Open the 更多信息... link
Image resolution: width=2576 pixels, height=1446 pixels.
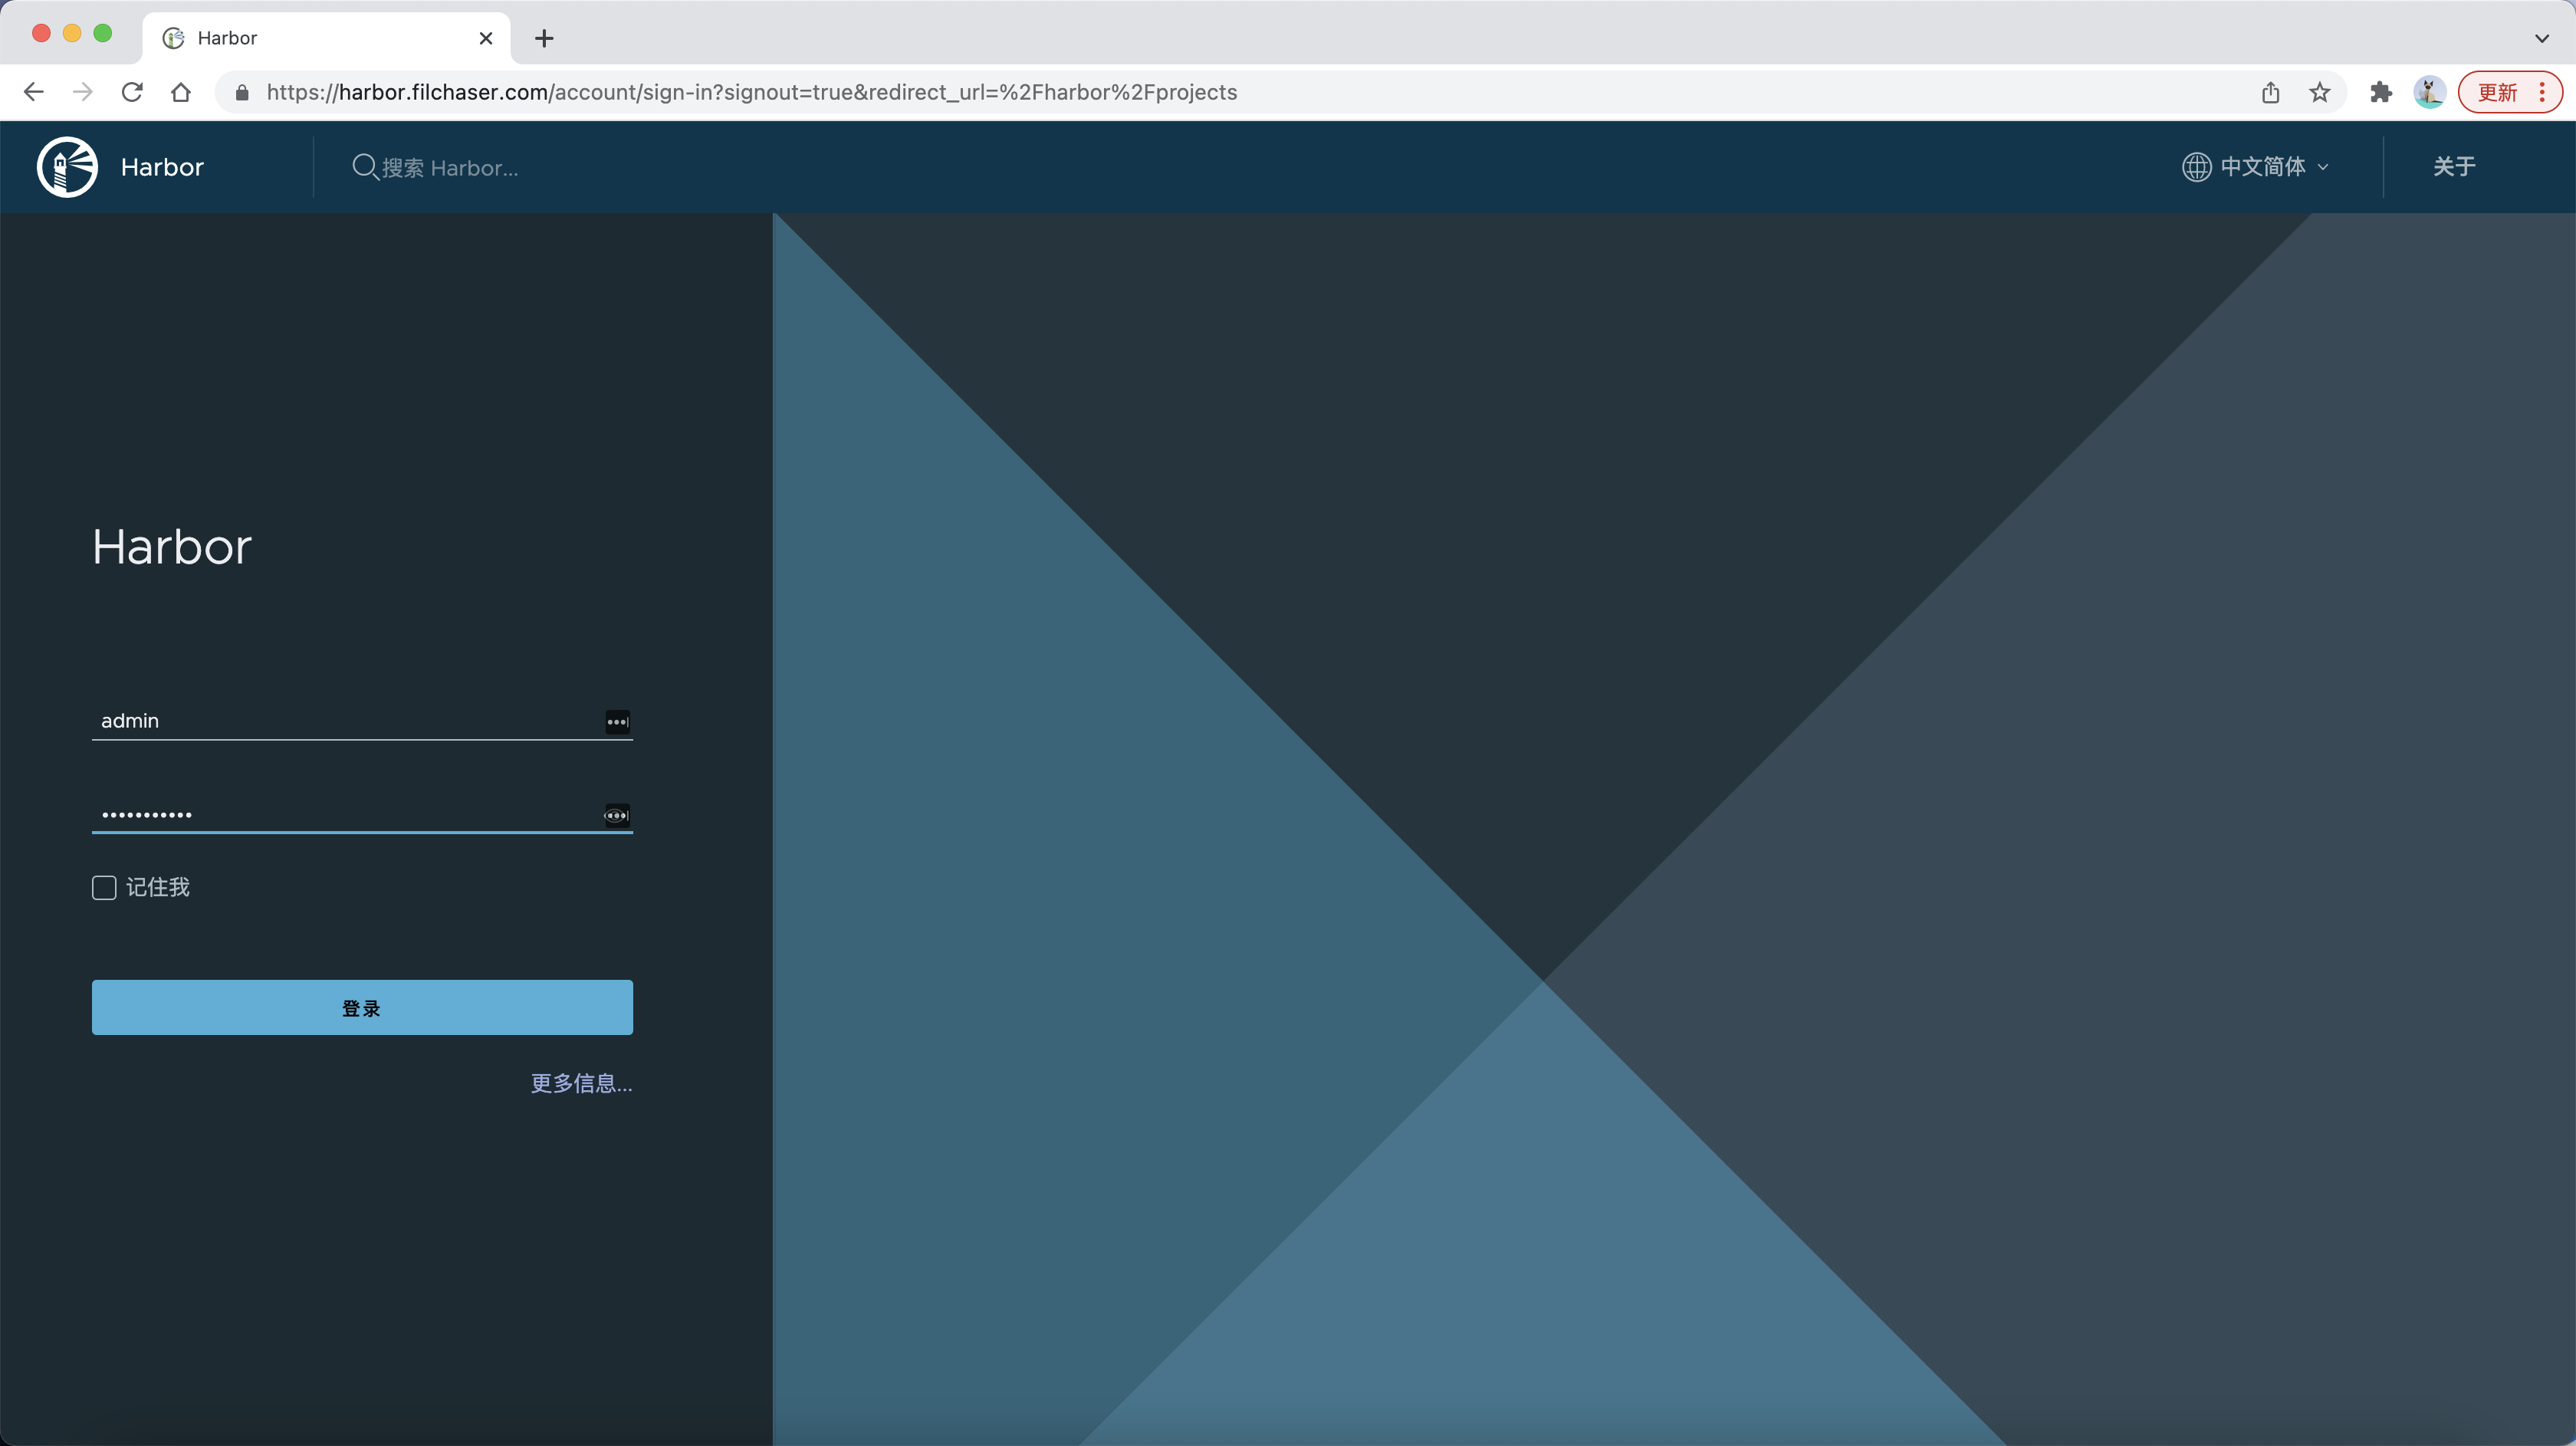tap(580, 1083)
